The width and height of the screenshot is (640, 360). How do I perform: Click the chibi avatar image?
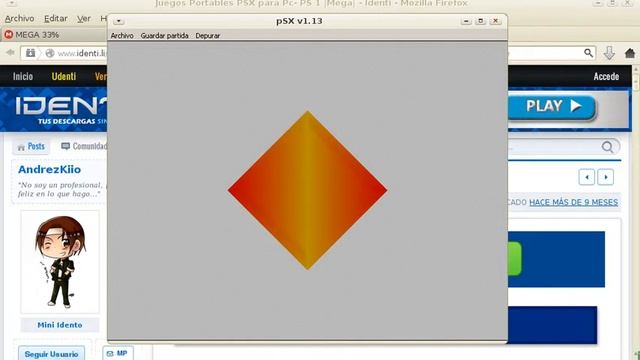[x=60, y=262]
